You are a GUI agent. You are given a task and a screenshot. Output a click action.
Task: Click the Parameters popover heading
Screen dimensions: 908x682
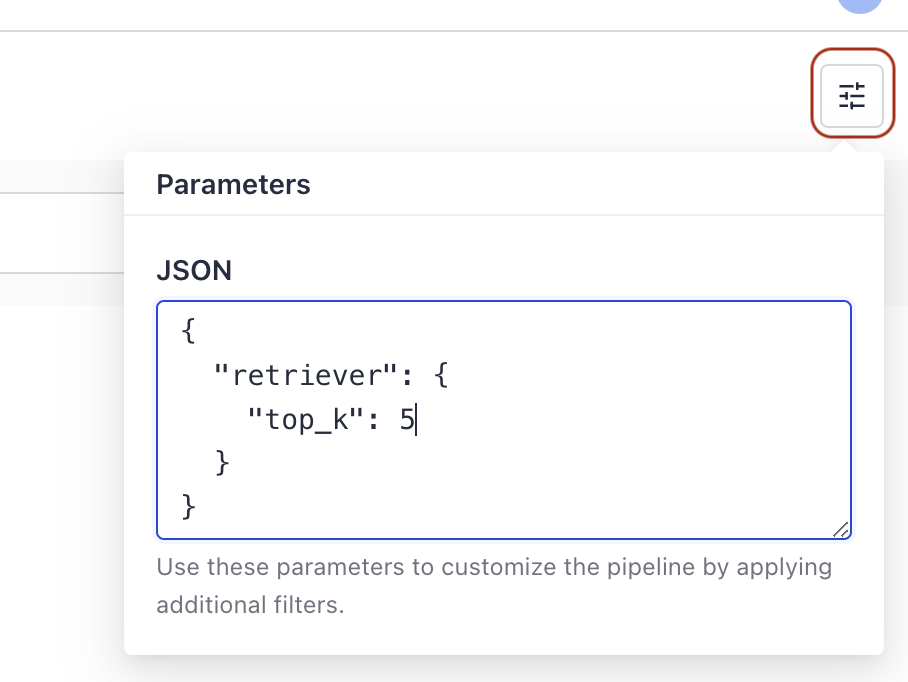click(233, 185)
